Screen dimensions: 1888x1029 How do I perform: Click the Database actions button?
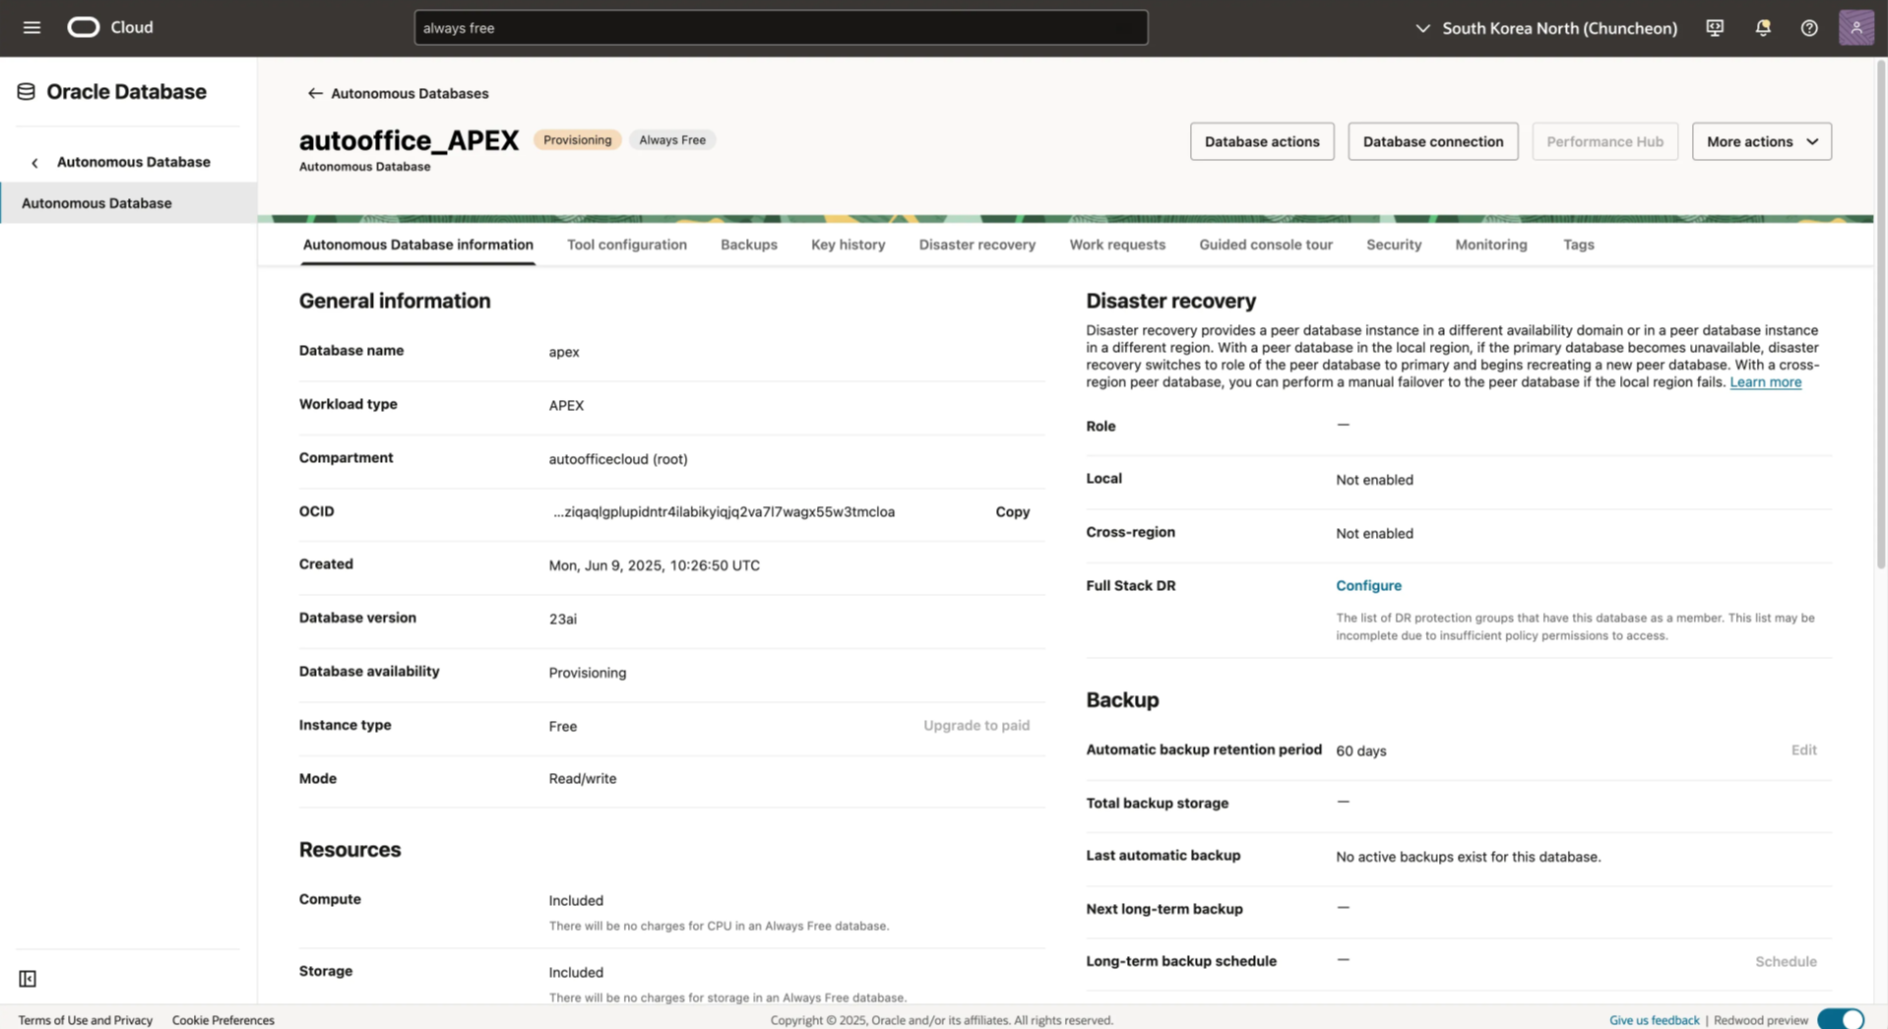click(1262, 141)
